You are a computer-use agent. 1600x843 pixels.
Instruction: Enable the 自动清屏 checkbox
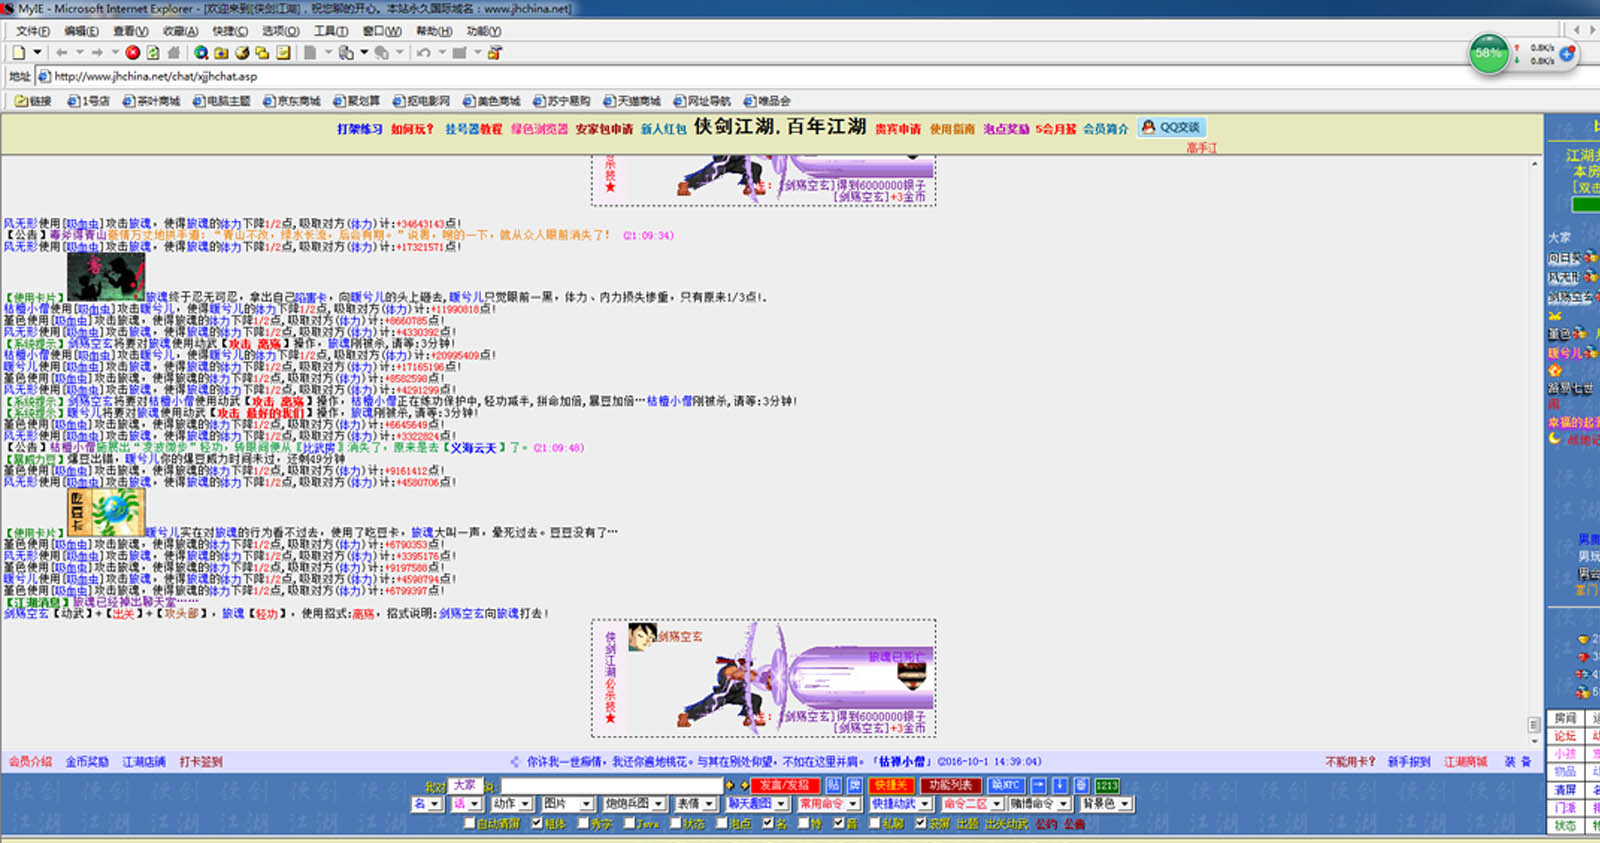[469, 823]
